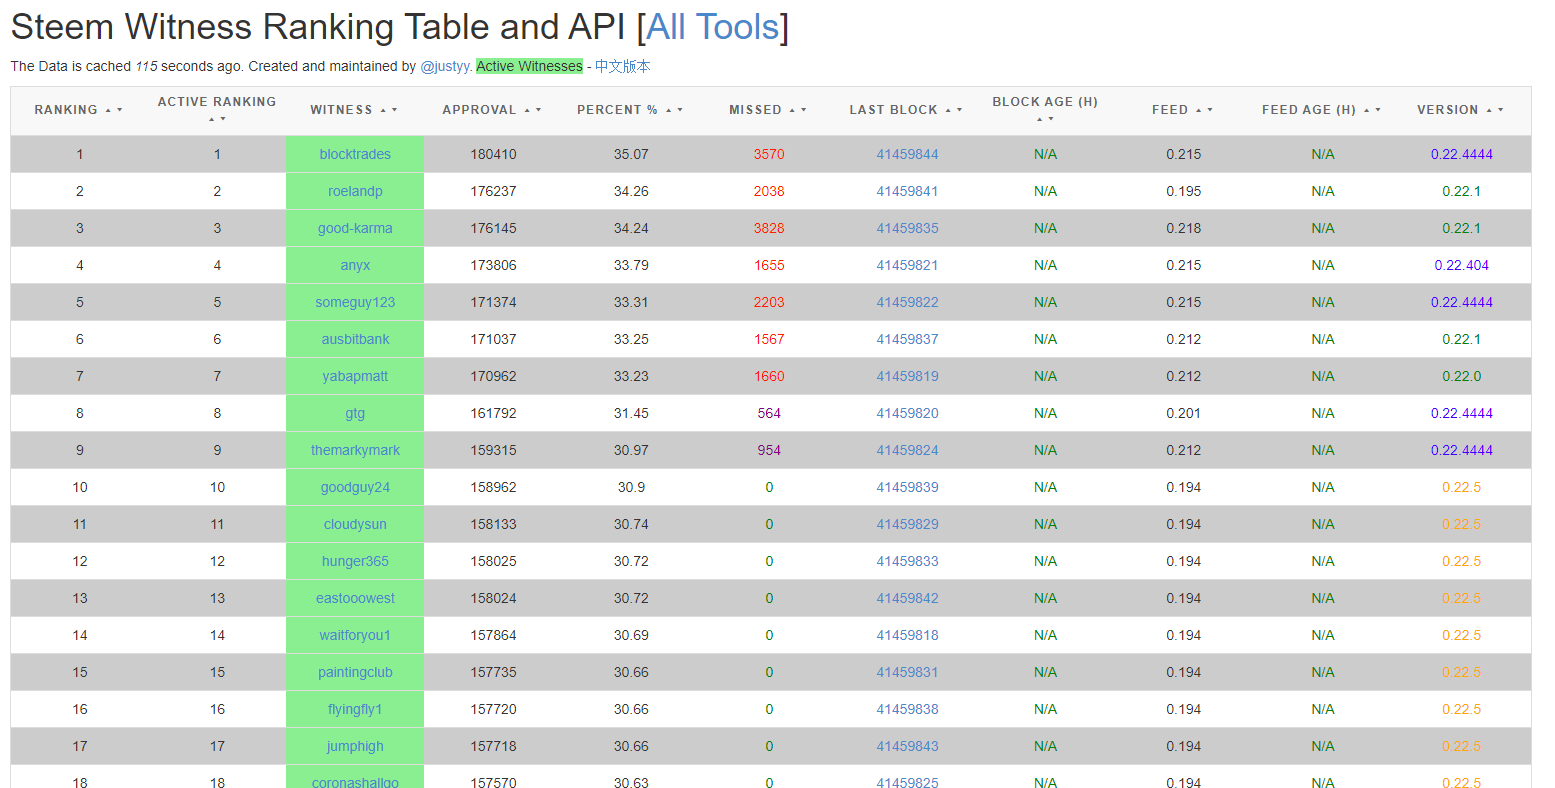Open last block 41459821 link
Viewport: 1555px width, 788px height.
907,265
